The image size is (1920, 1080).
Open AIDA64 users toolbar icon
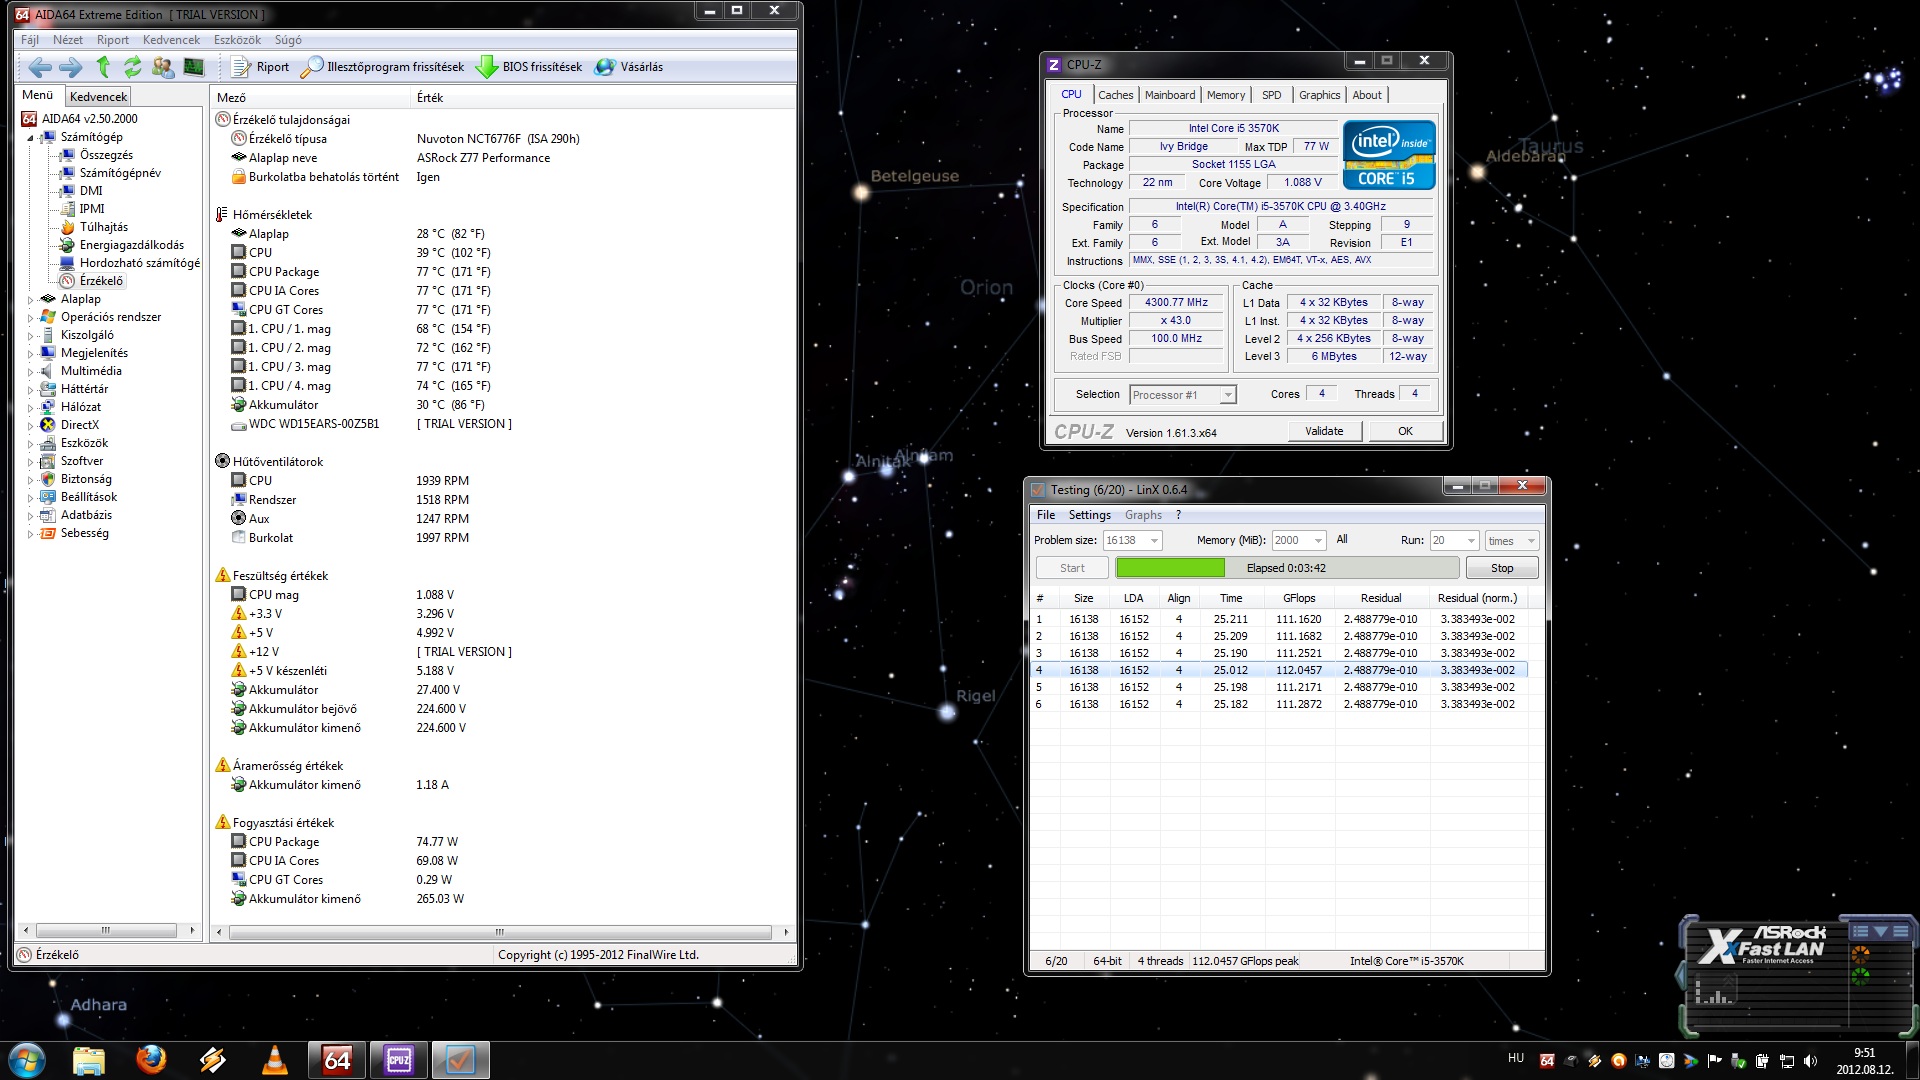(162, 67)
